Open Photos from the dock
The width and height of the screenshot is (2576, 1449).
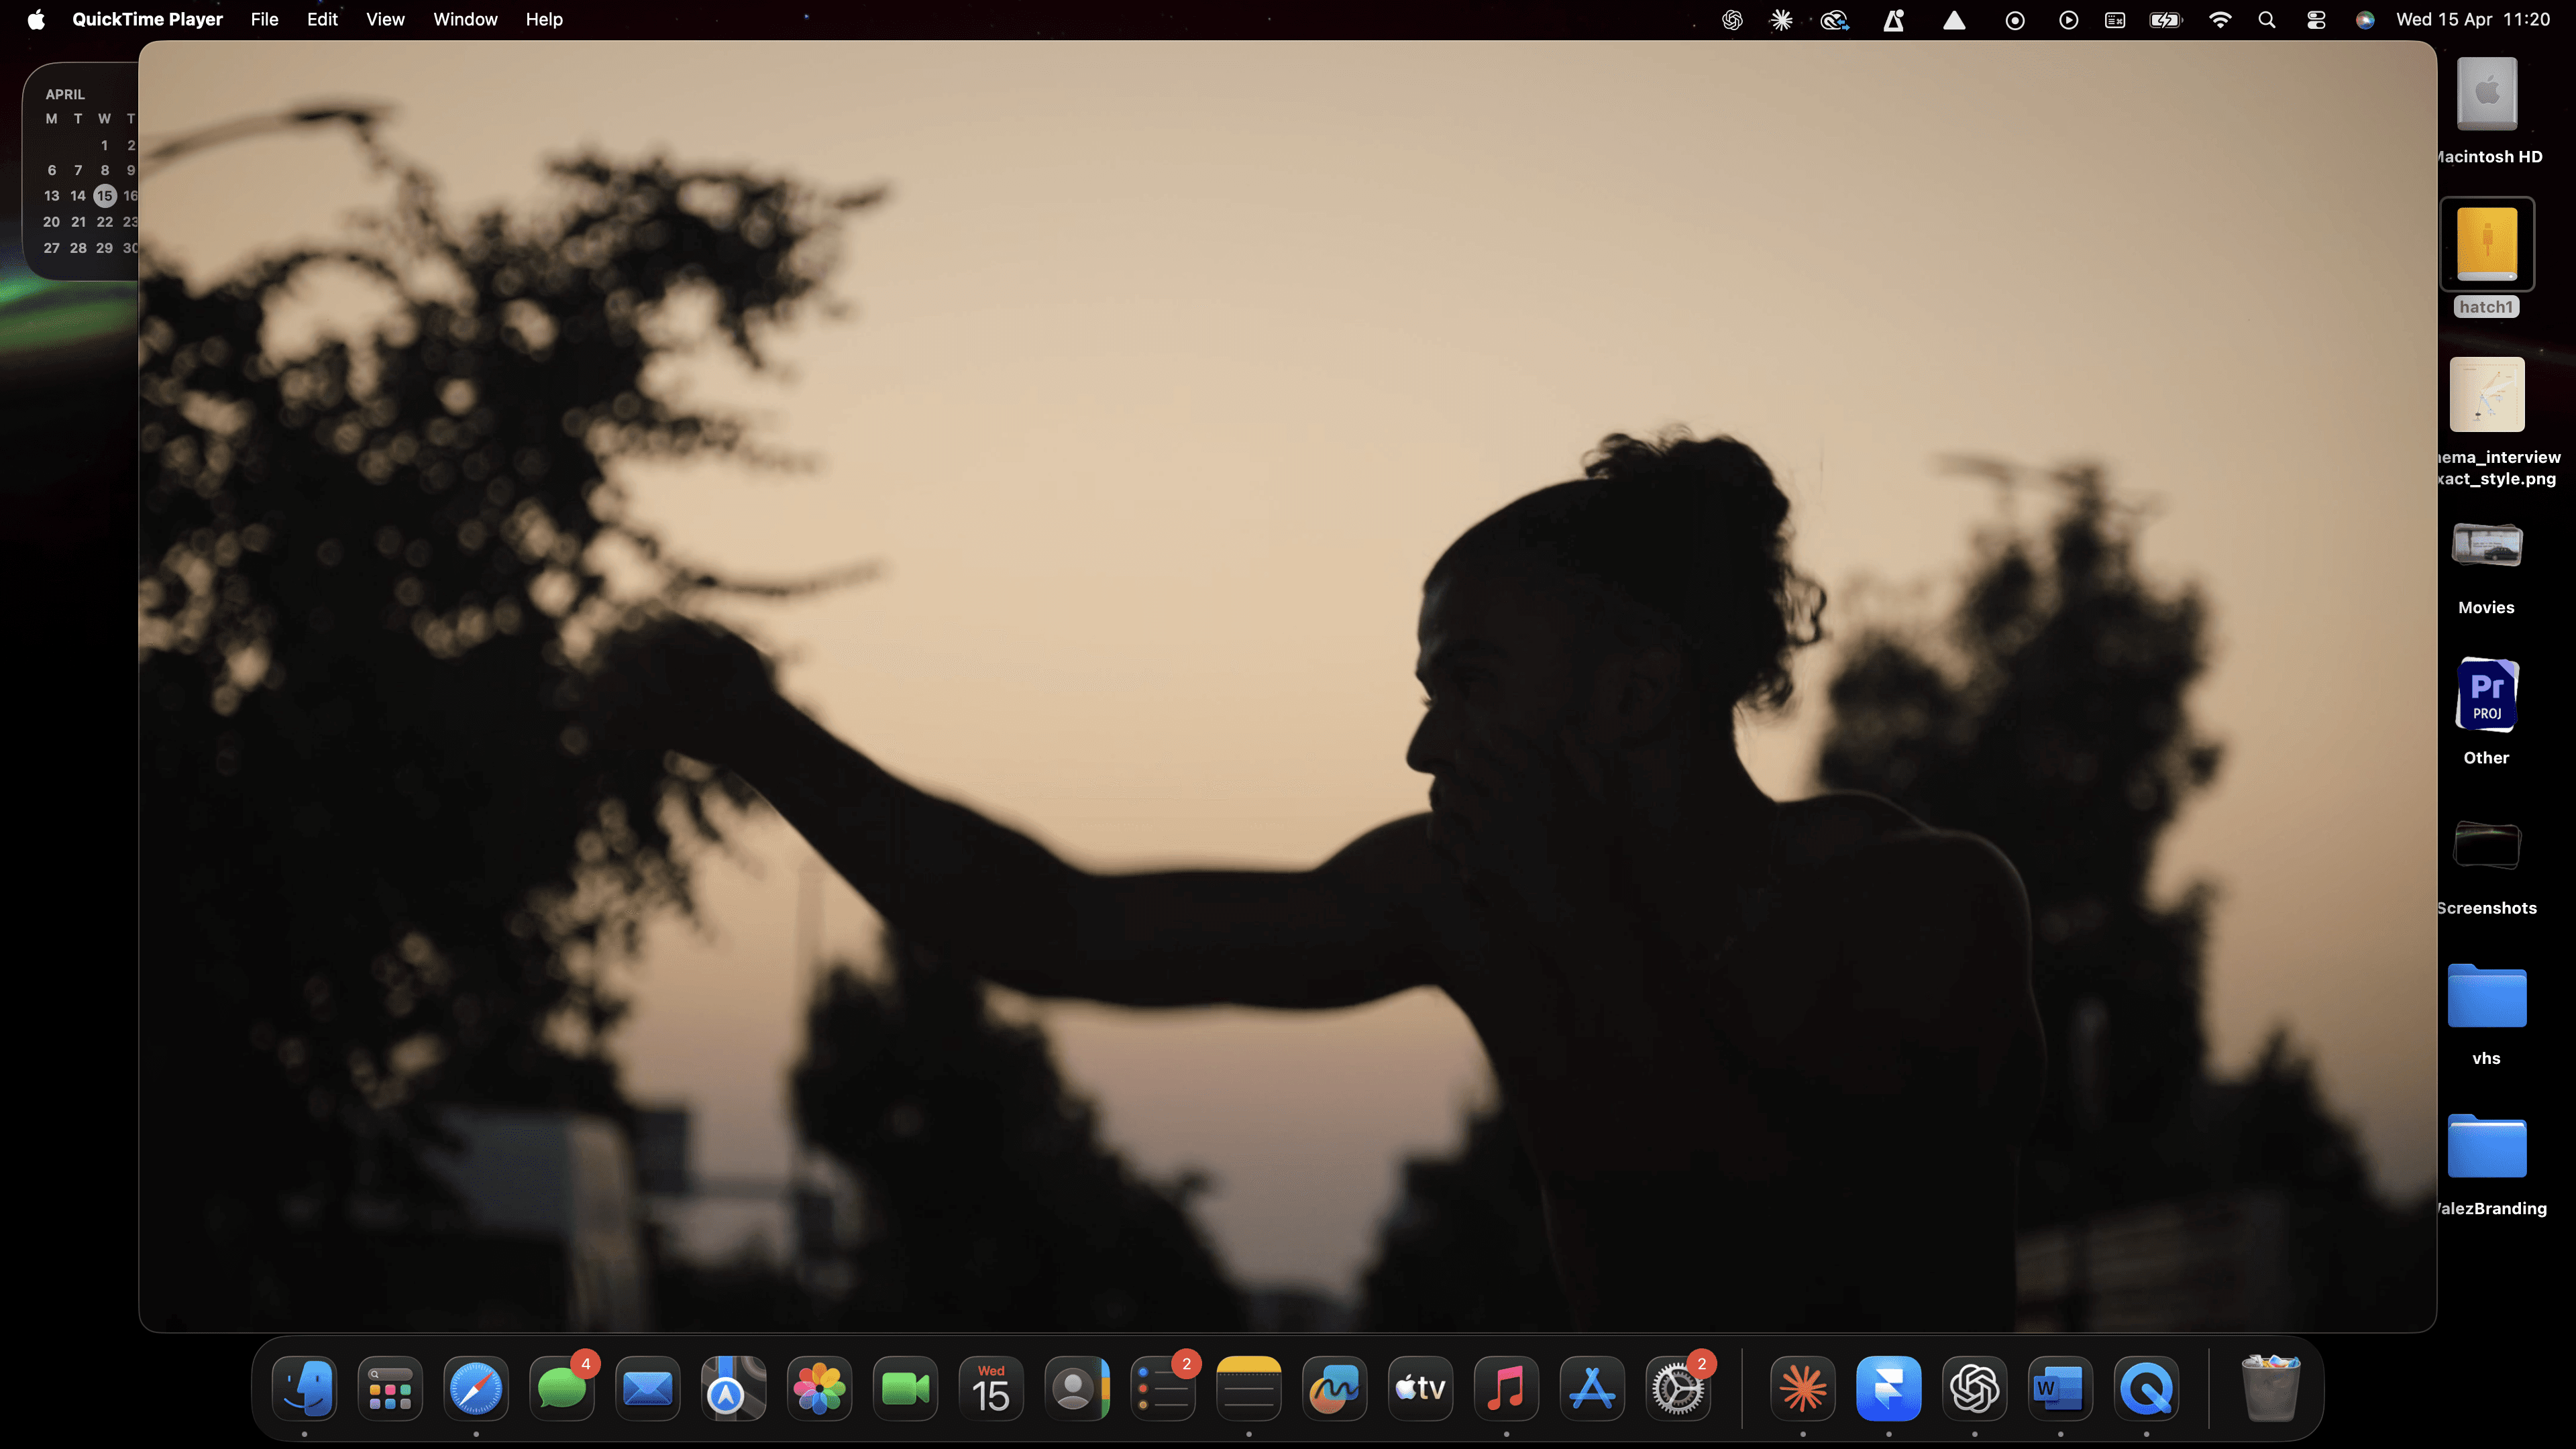pos(819,1388)
